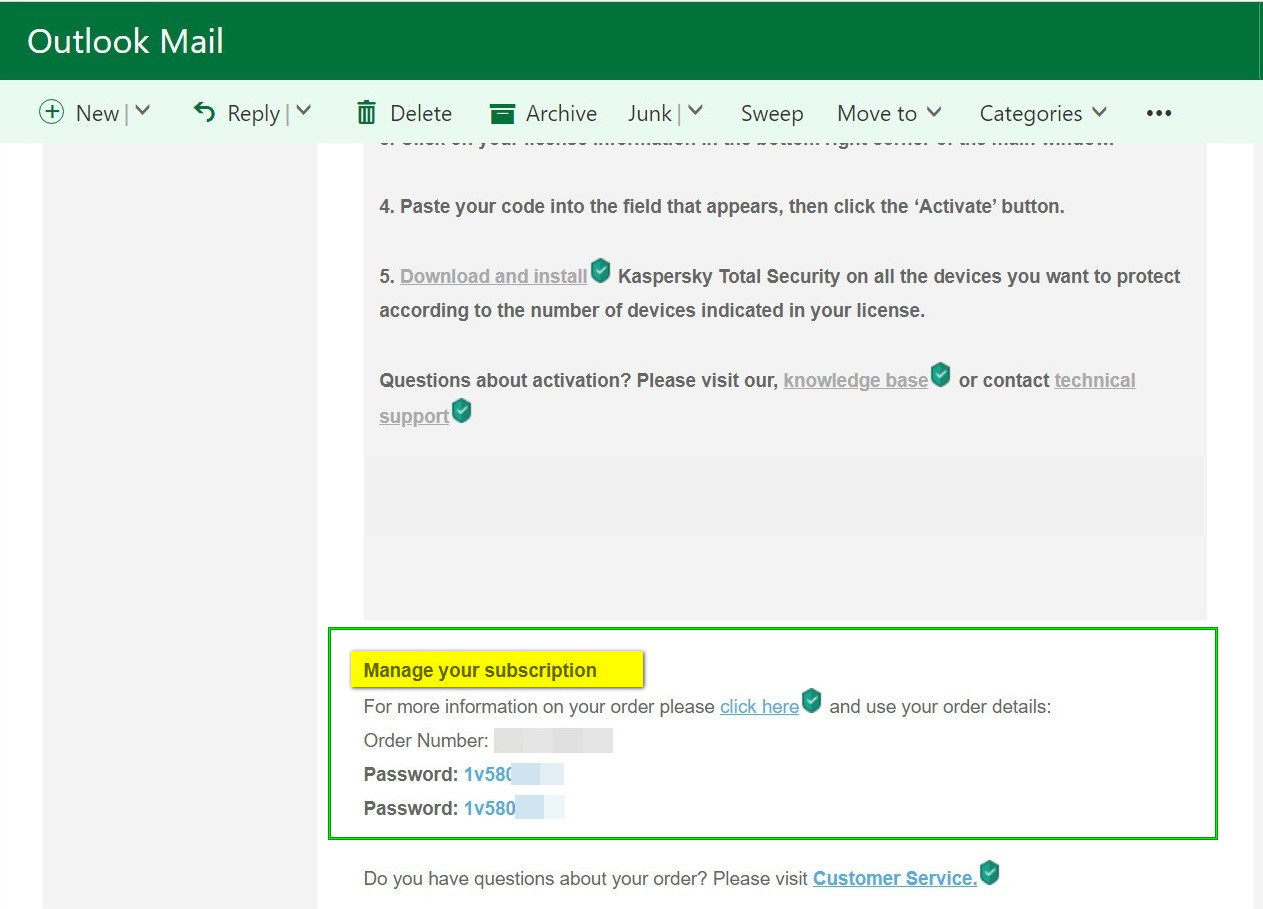Open the Move to dropdown
The height and width of the screenshot is (909, 1263).
pos(889,113)
